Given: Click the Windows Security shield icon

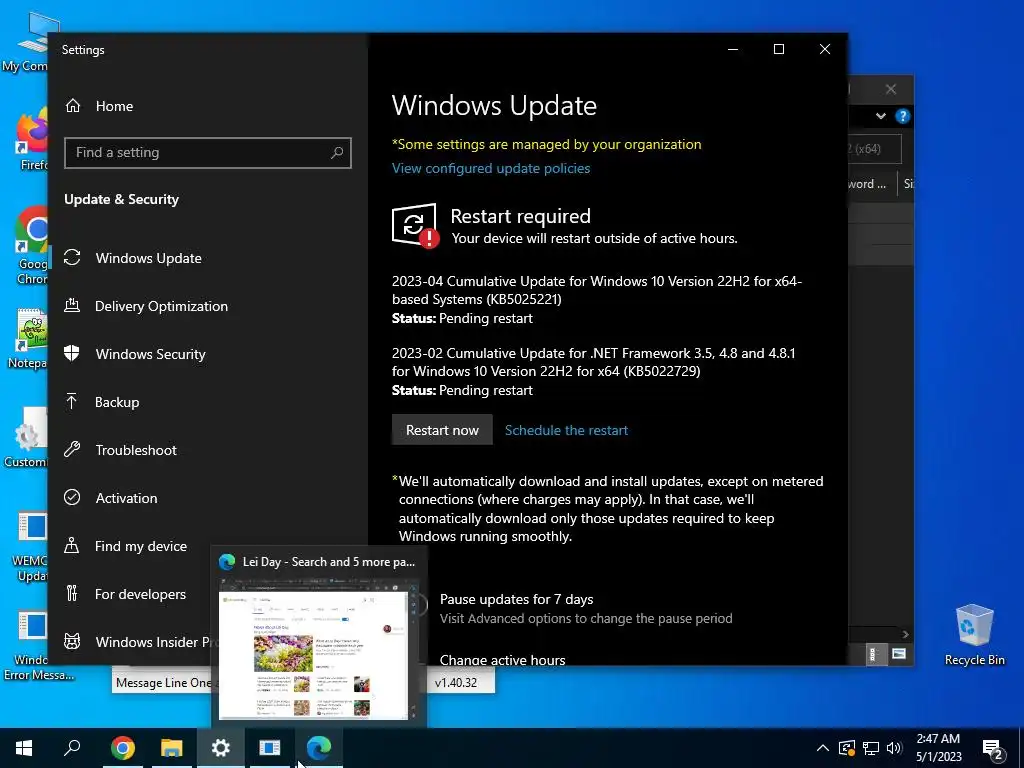Looking at the screenshot, I should coord(72,353).
